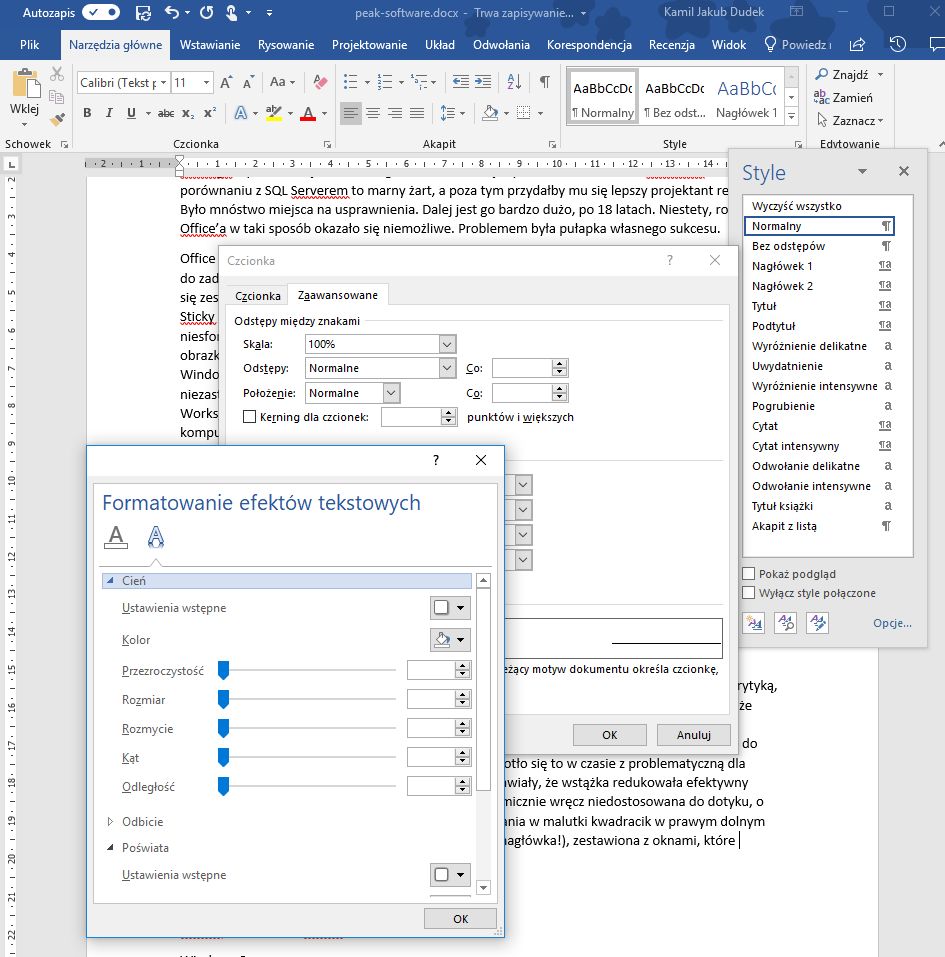Open the Wstawianie ribbon tab
The width and height of the screenshot is (945, 957).
click(210, 45)
